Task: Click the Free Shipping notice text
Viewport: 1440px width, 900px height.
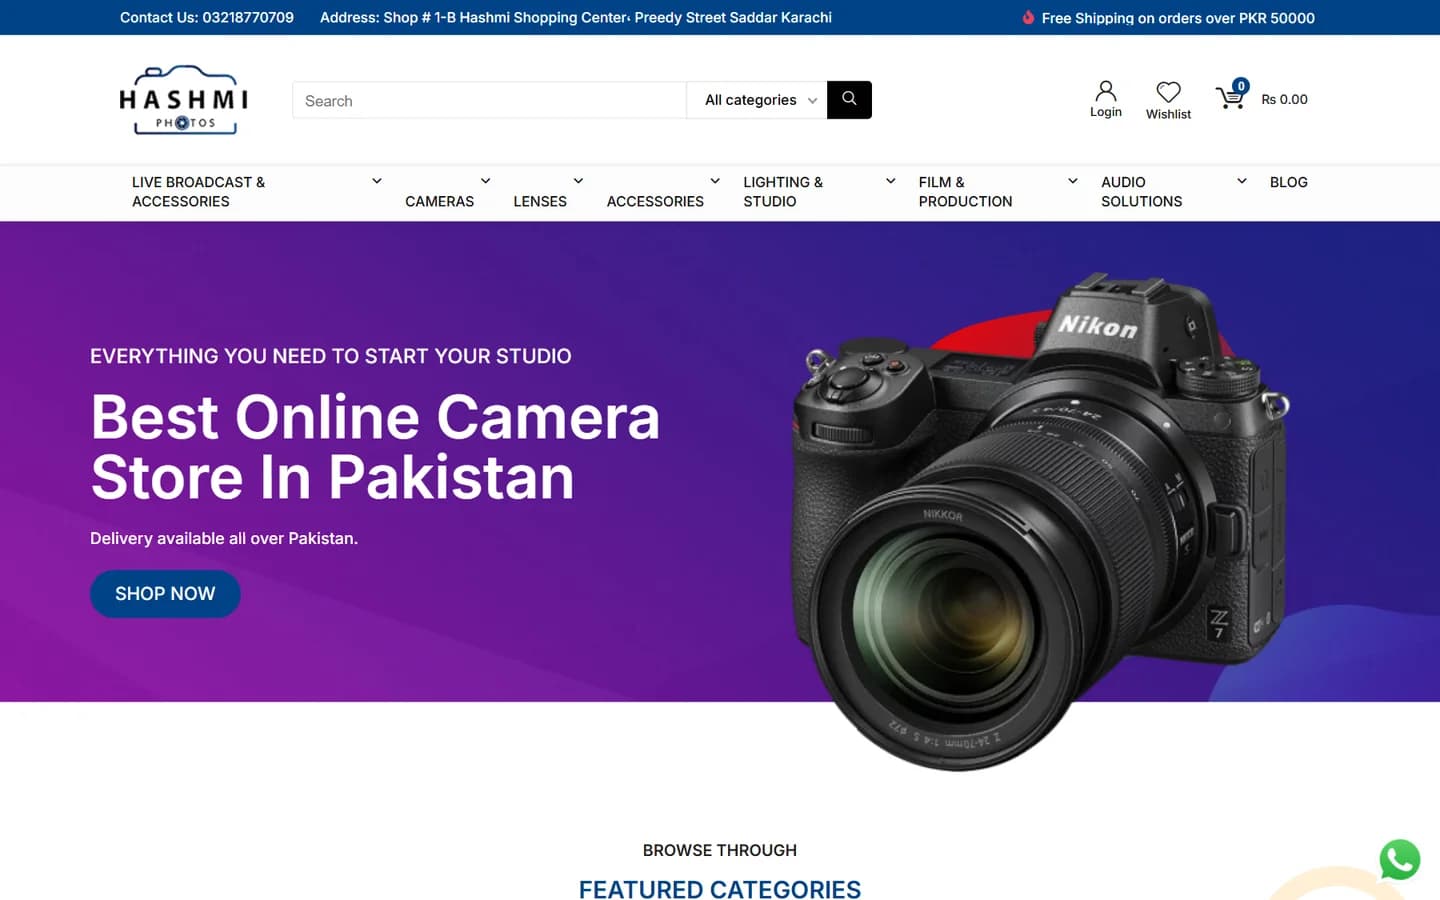Action: (x=1178, y=18)
